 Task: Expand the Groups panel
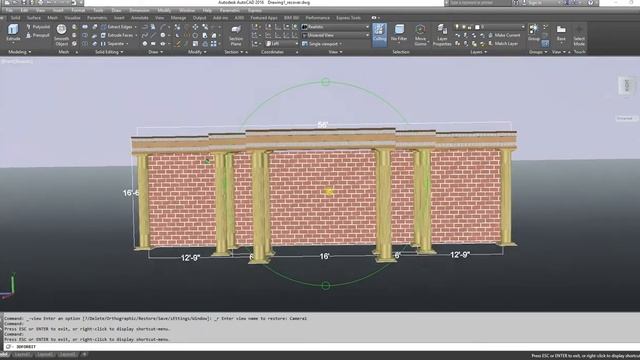(538, 52)
